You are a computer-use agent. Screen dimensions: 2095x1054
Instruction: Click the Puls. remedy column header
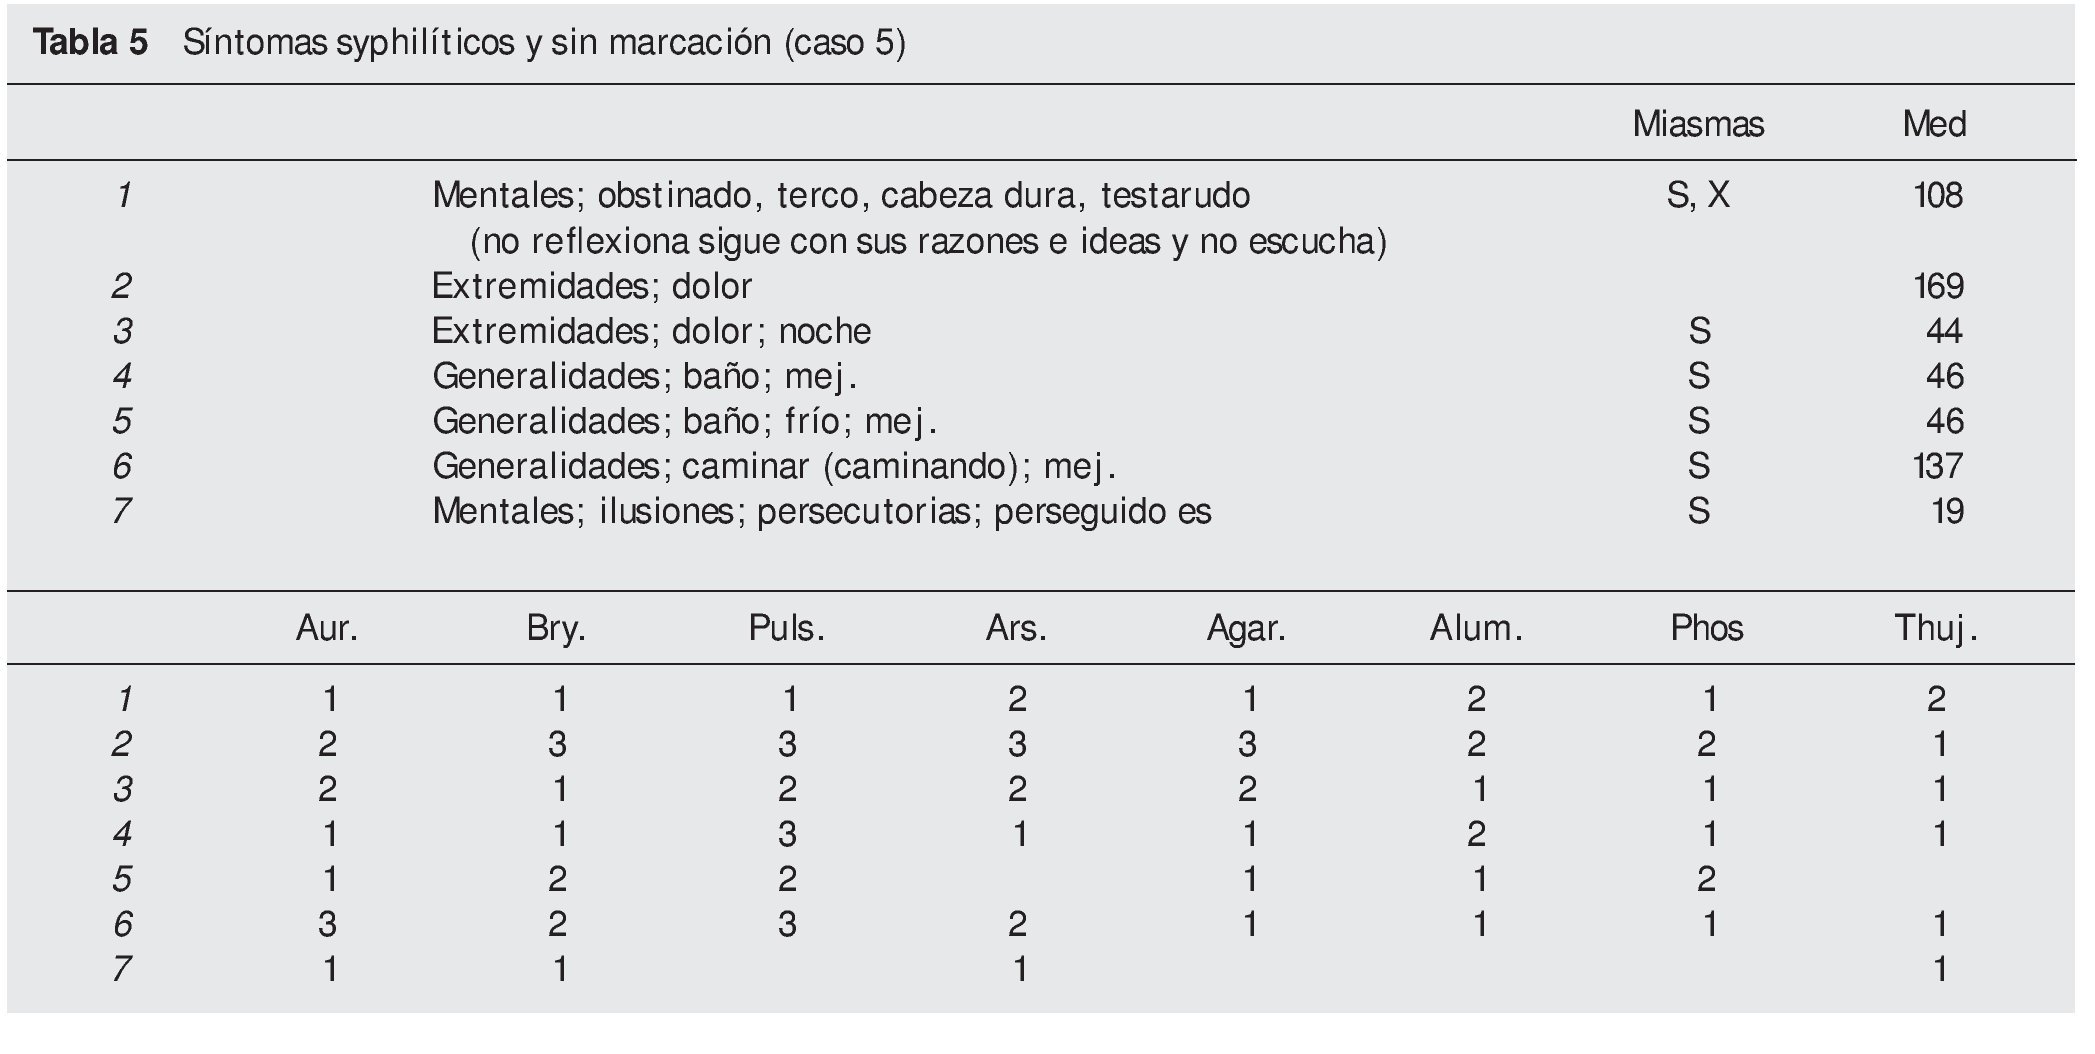(x=786, y=628)
